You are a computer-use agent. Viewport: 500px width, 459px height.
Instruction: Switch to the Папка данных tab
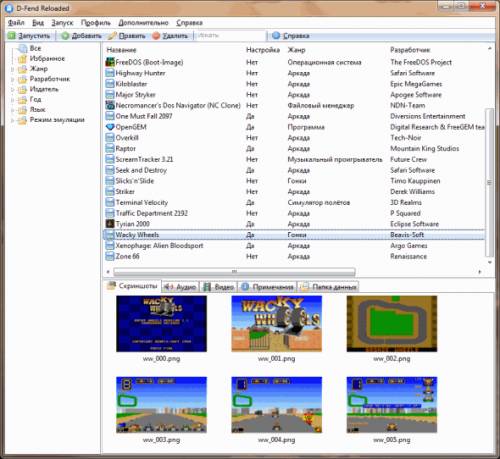[329, 287]
